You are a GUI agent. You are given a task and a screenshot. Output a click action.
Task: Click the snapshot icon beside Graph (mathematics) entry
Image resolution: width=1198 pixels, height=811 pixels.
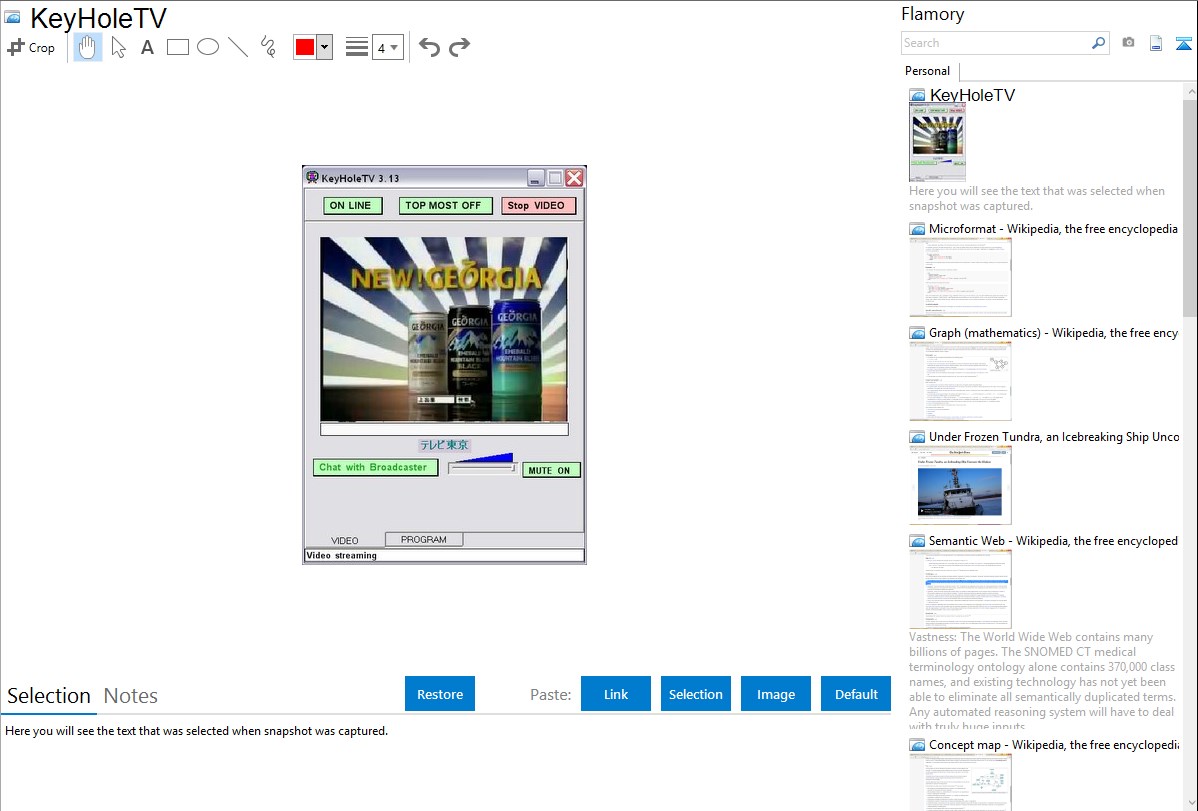pos(917,333)
